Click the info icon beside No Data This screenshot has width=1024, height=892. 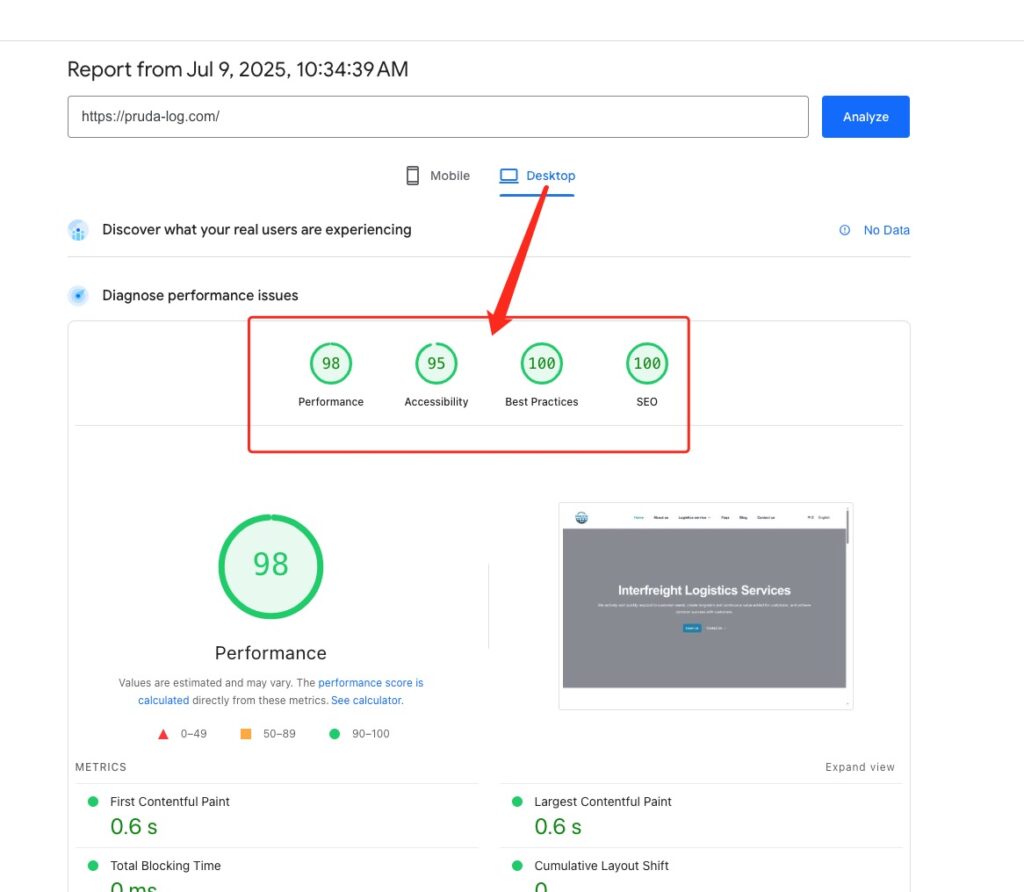(x=845, y=230)
